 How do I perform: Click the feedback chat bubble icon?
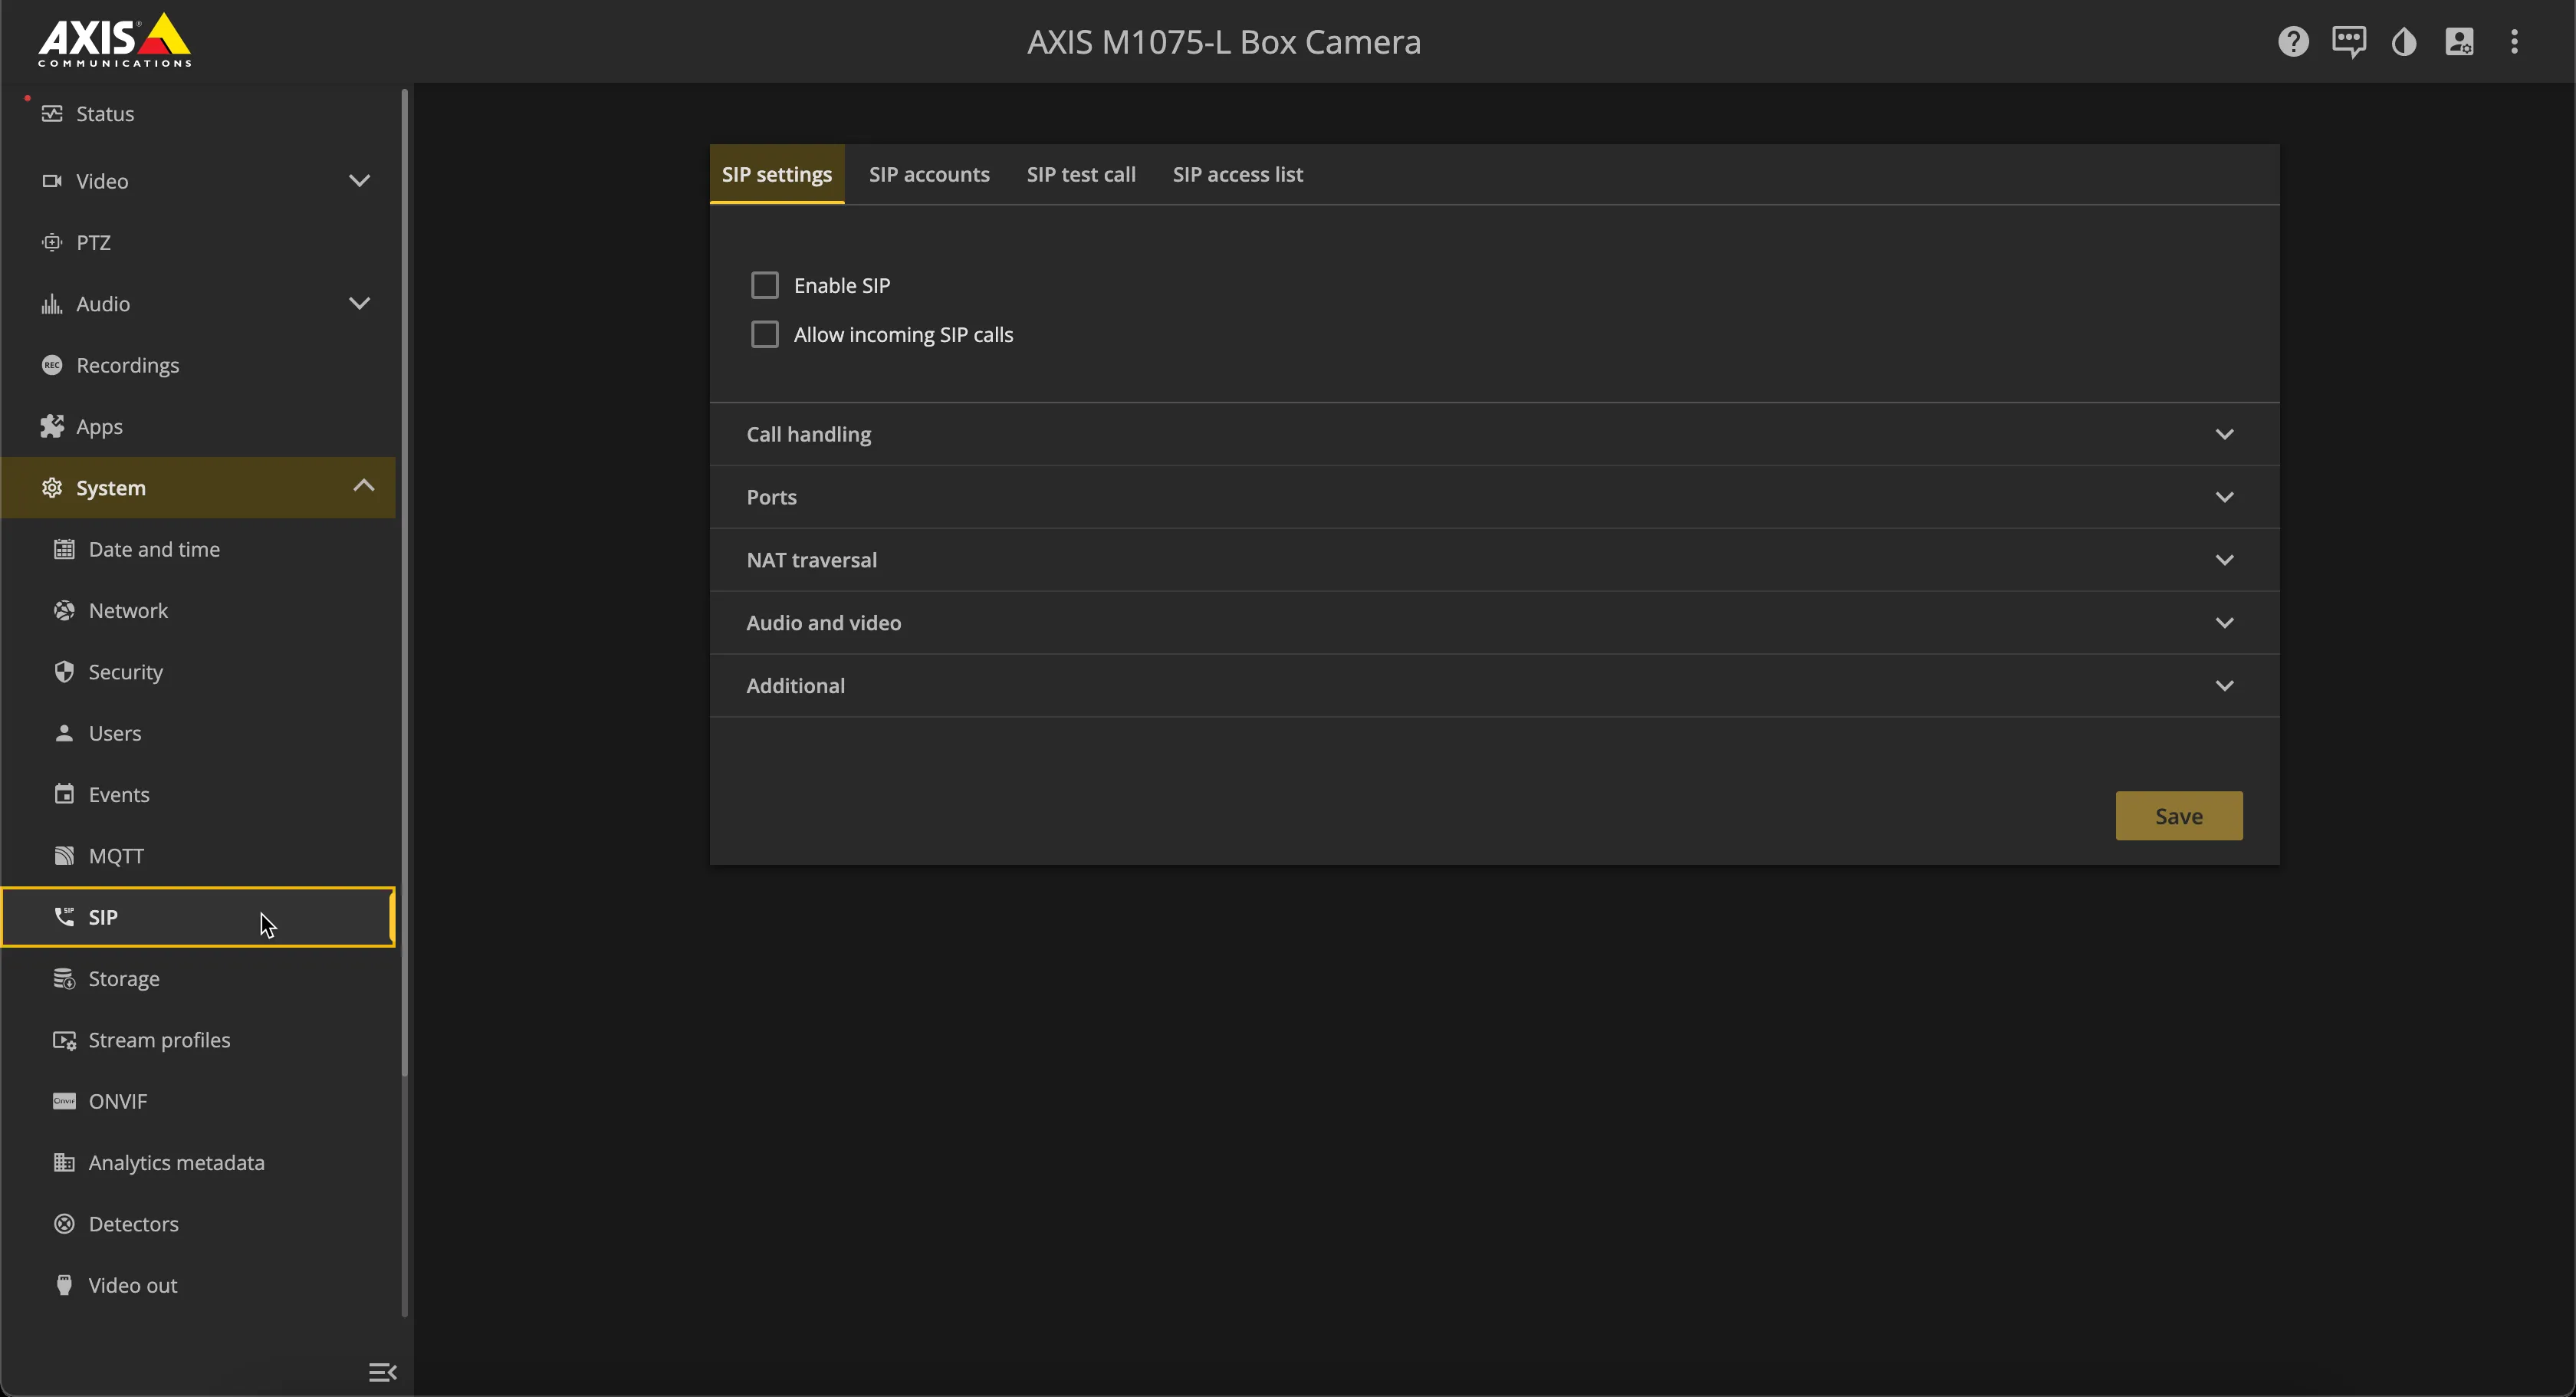coord(2348,42)
